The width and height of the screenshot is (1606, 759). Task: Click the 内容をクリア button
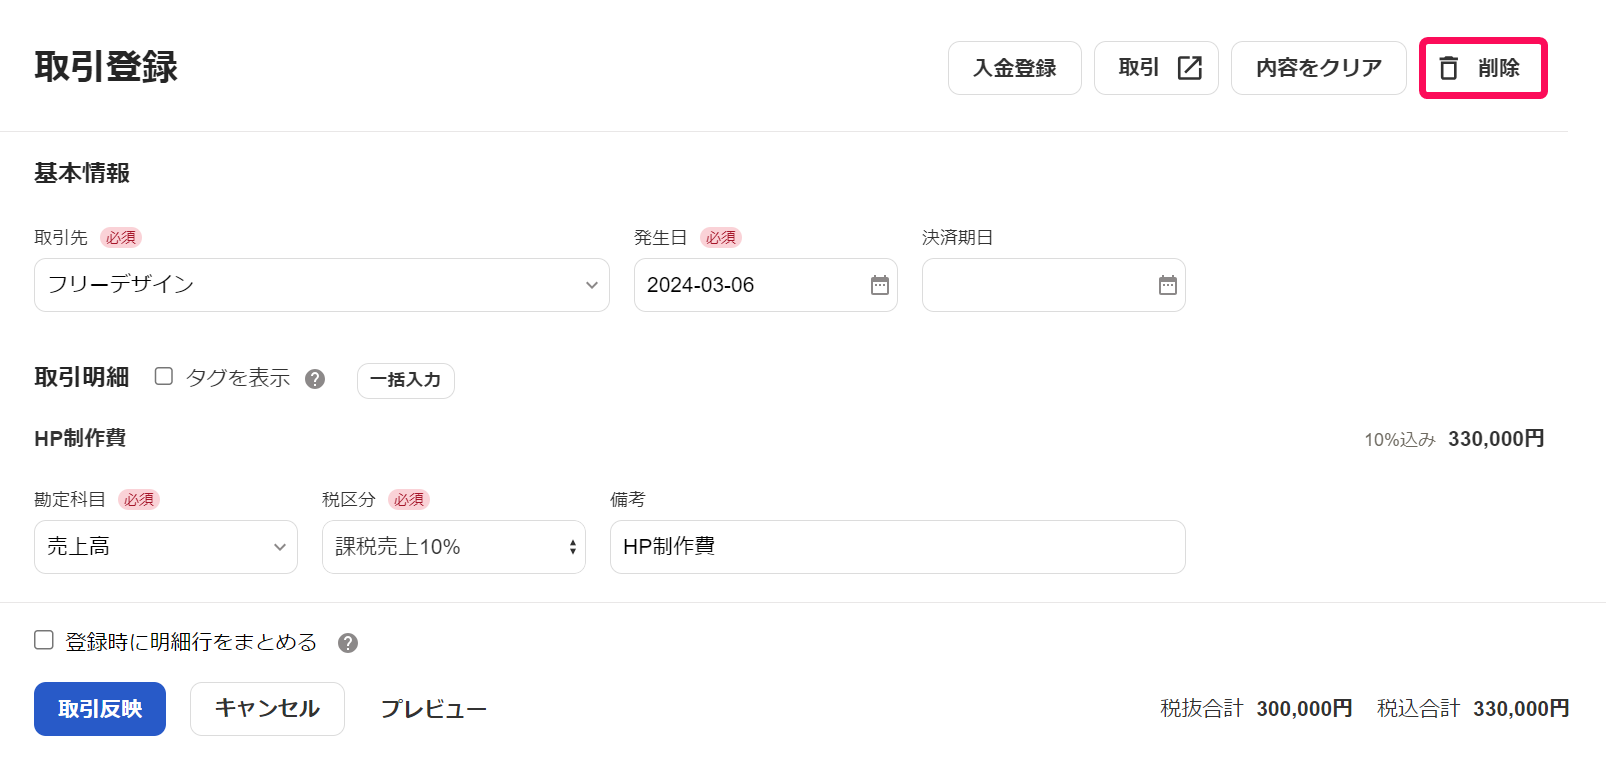pyautogui.click(x=1319, y=68)
